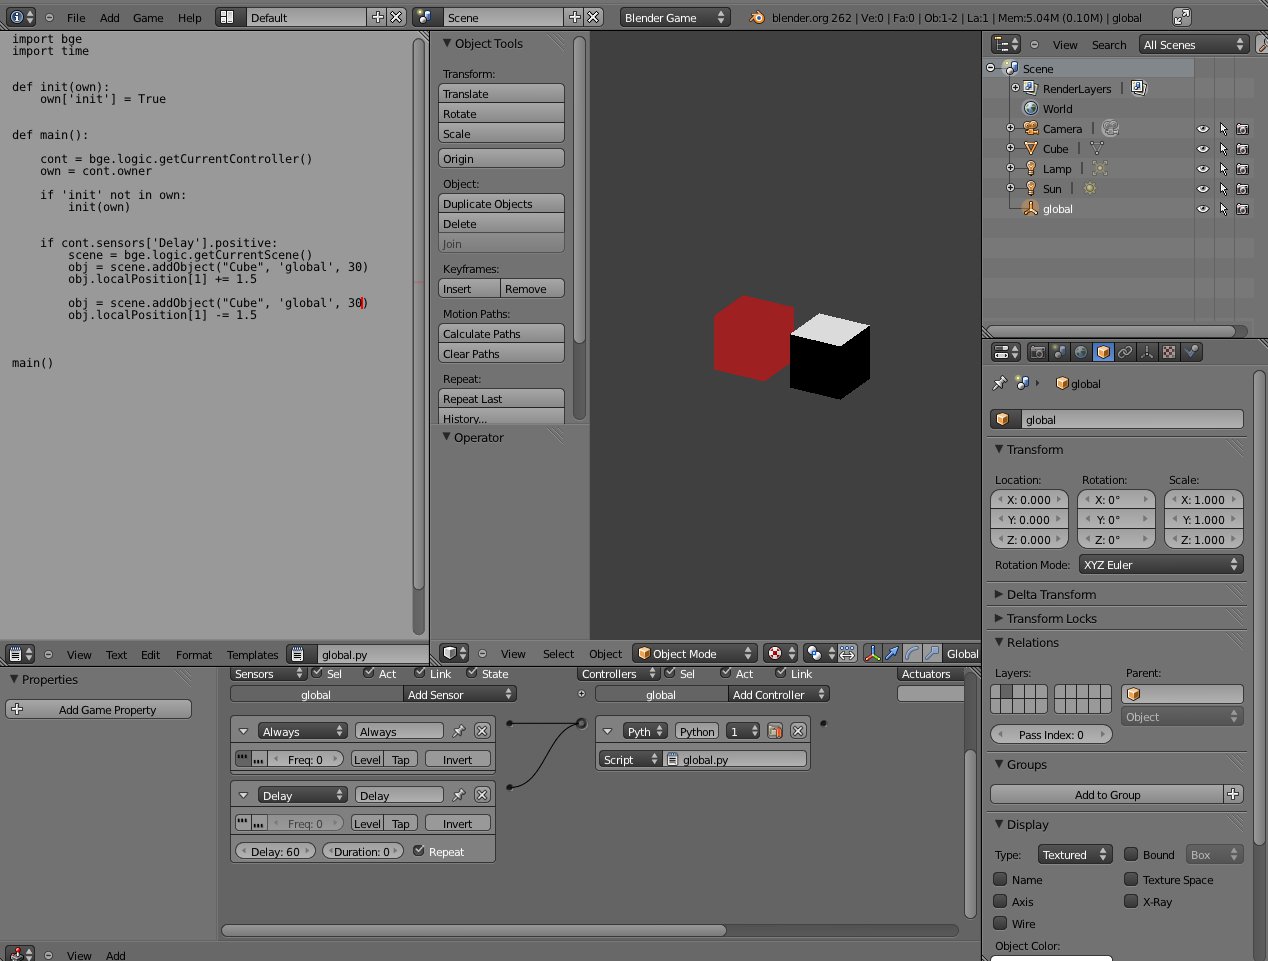This screenshot has height=961, width=1268.
Task: Toggle manipulate center points icon
Action: (847, 653)
